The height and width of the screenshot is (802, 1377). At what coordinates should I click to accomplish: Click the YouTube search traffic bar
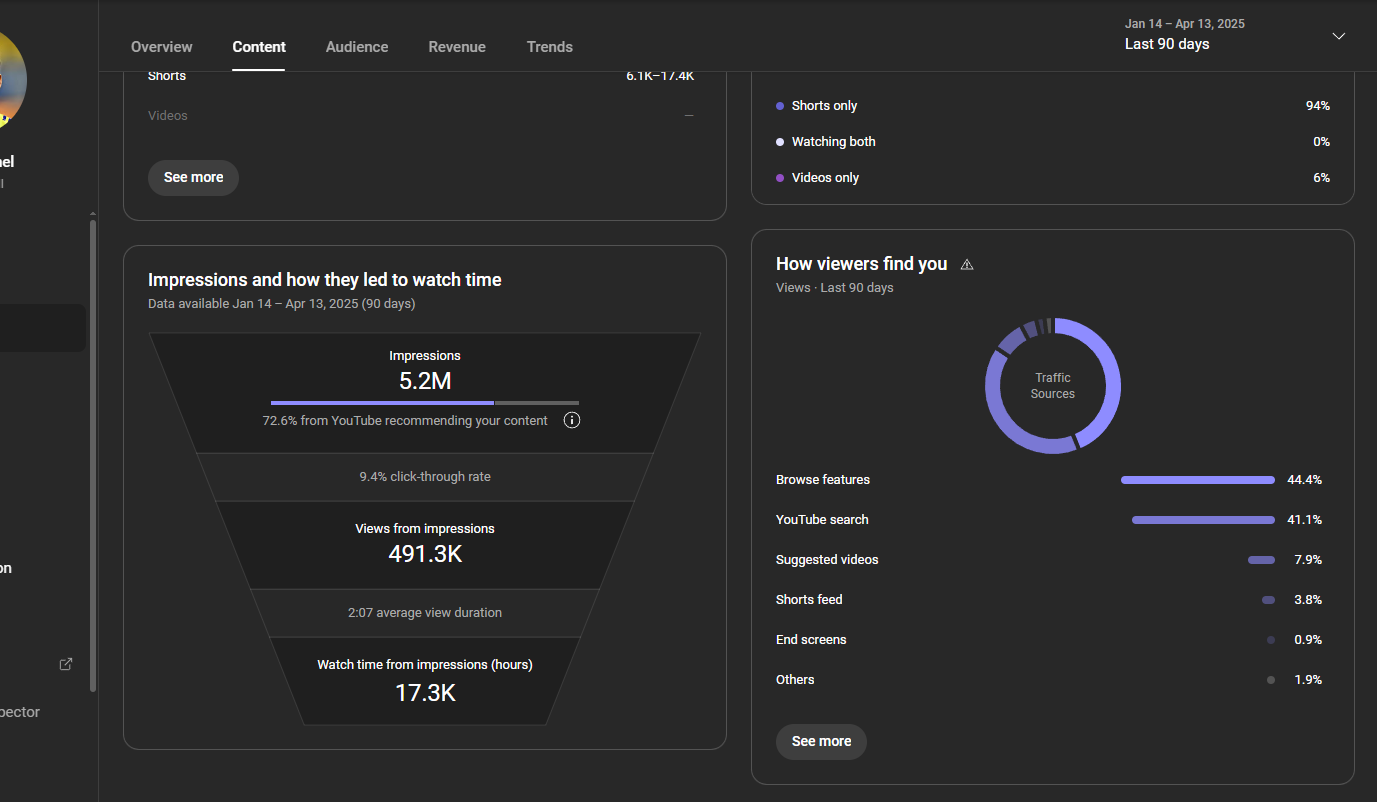1203,520
